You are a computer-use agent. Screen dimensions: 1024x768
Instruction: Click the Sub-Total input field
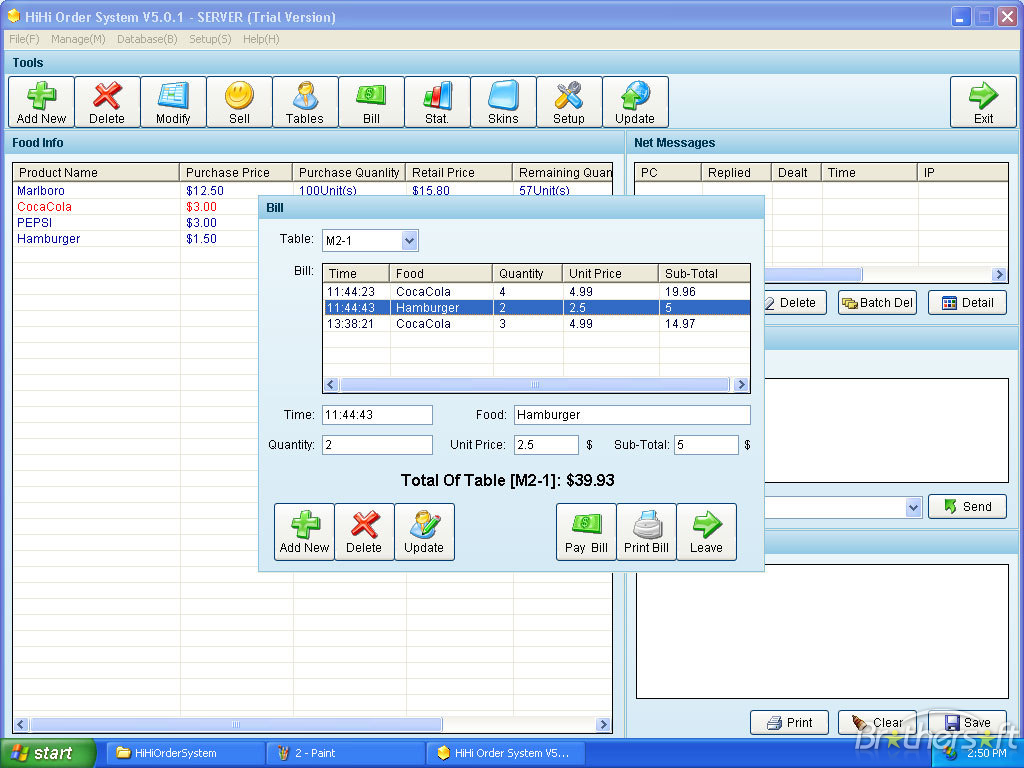[707, 445]
